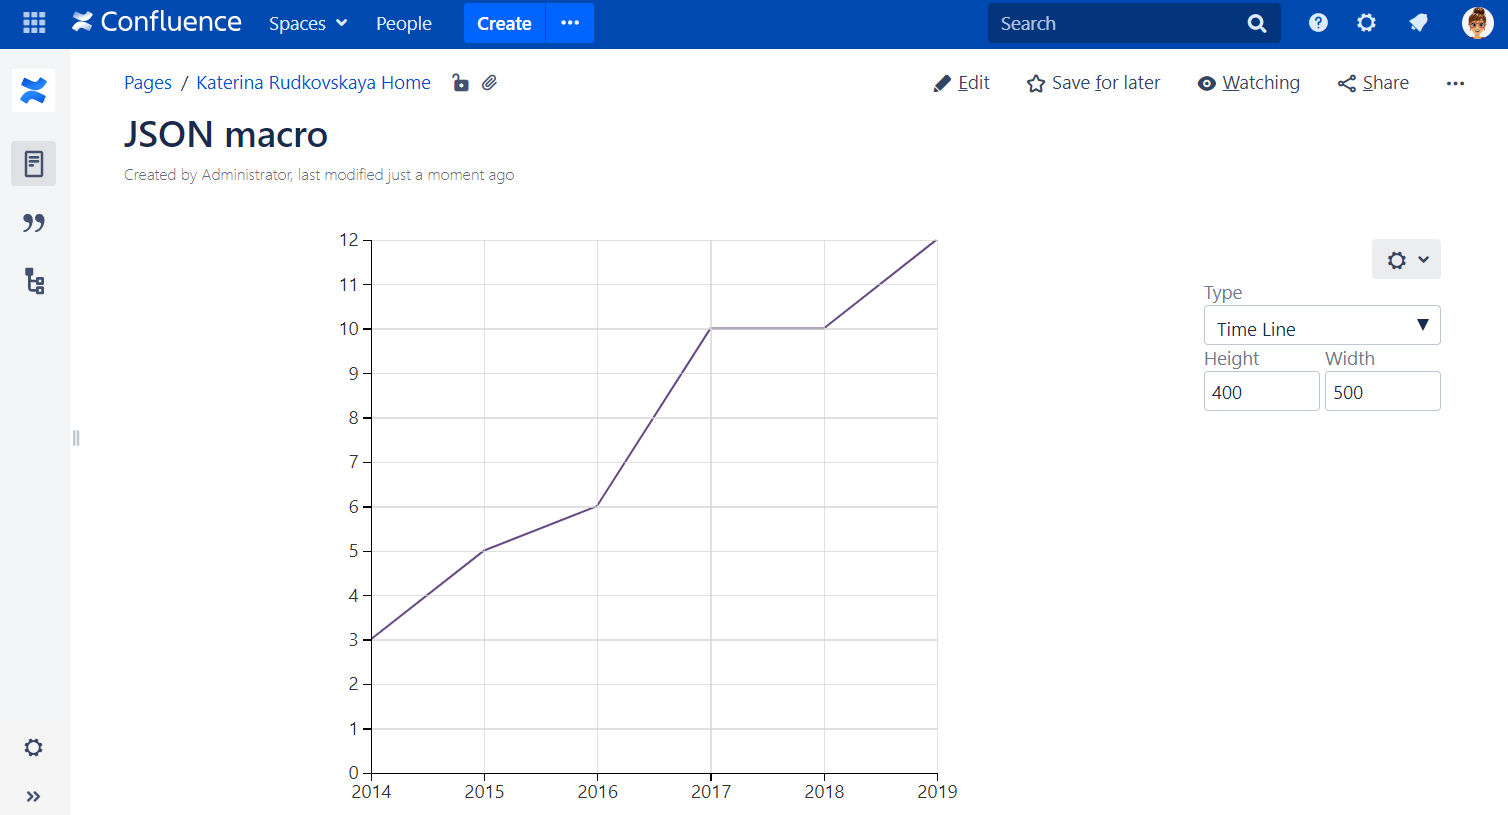This screenshot has height=815, width=1508.
Task: Open the app switcher grid icon
Action: (x=34, y=23)
